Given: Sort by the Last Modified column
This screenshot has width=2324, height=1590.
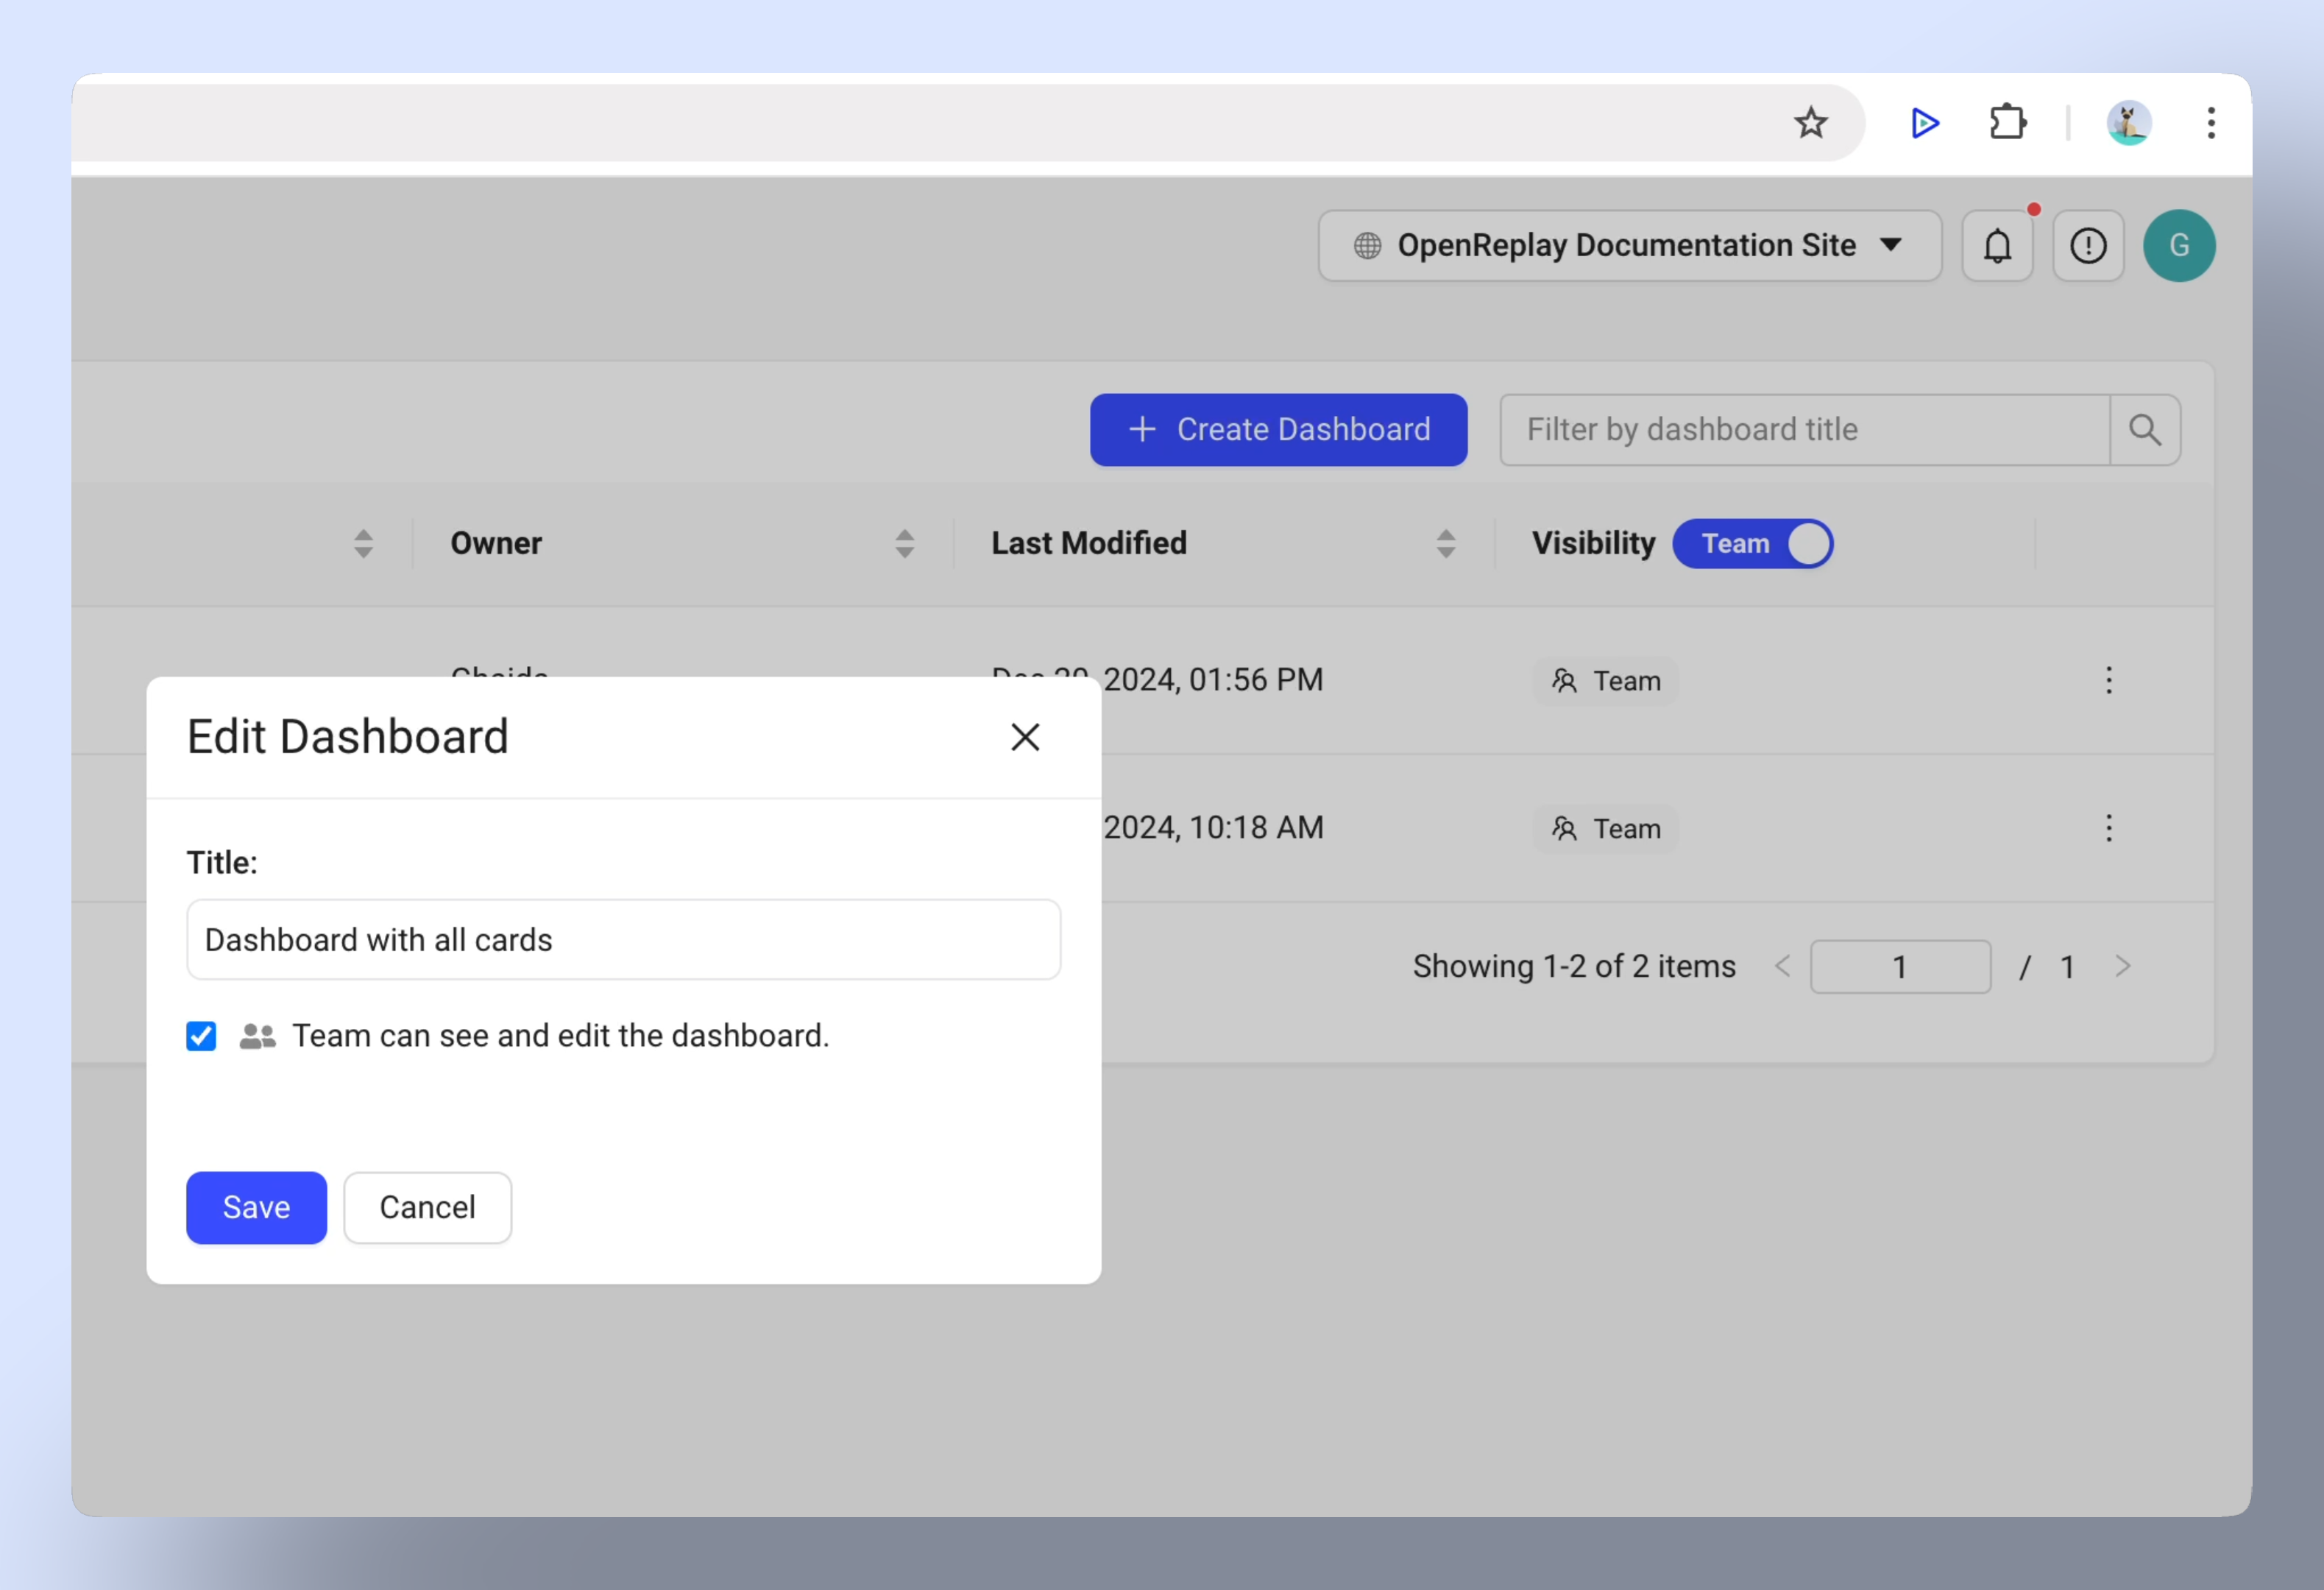Looking at the screenshot, I should tap(1446, 544).
